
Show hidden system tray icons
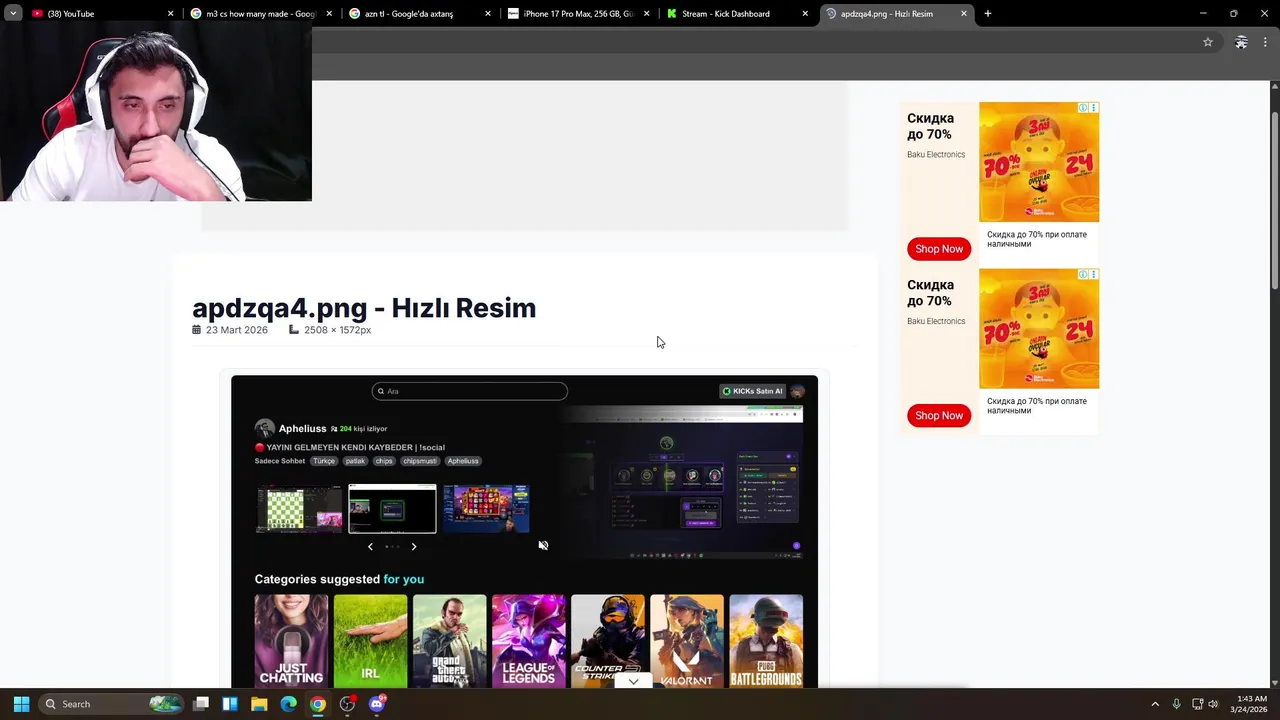click(1155, 704)
